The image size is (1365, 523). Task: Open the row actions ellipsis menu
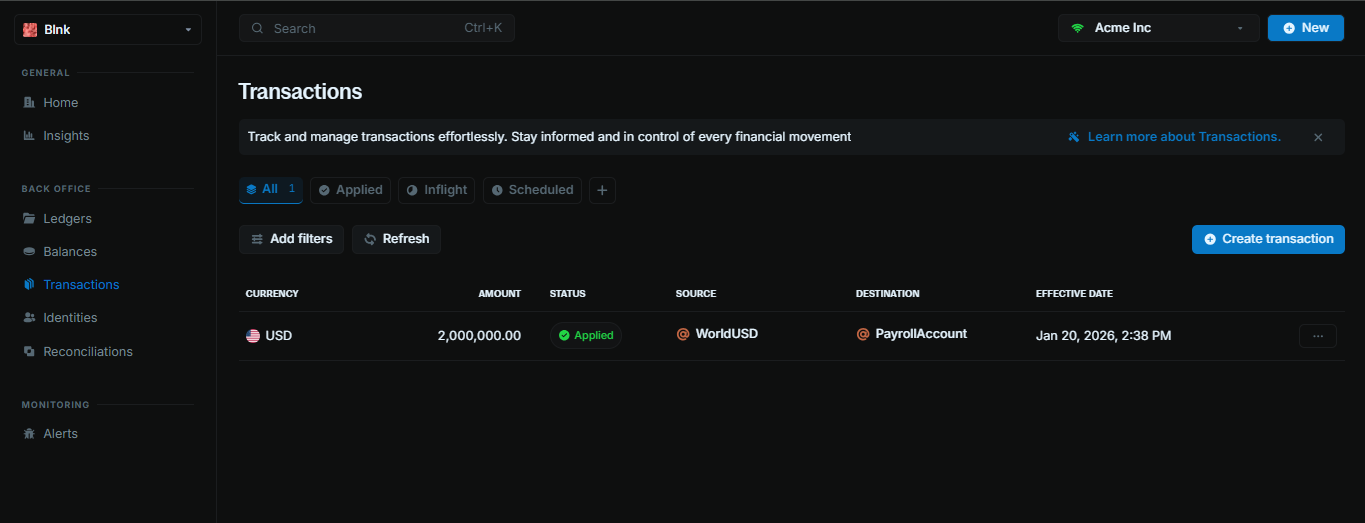[x=1318, y=336]
